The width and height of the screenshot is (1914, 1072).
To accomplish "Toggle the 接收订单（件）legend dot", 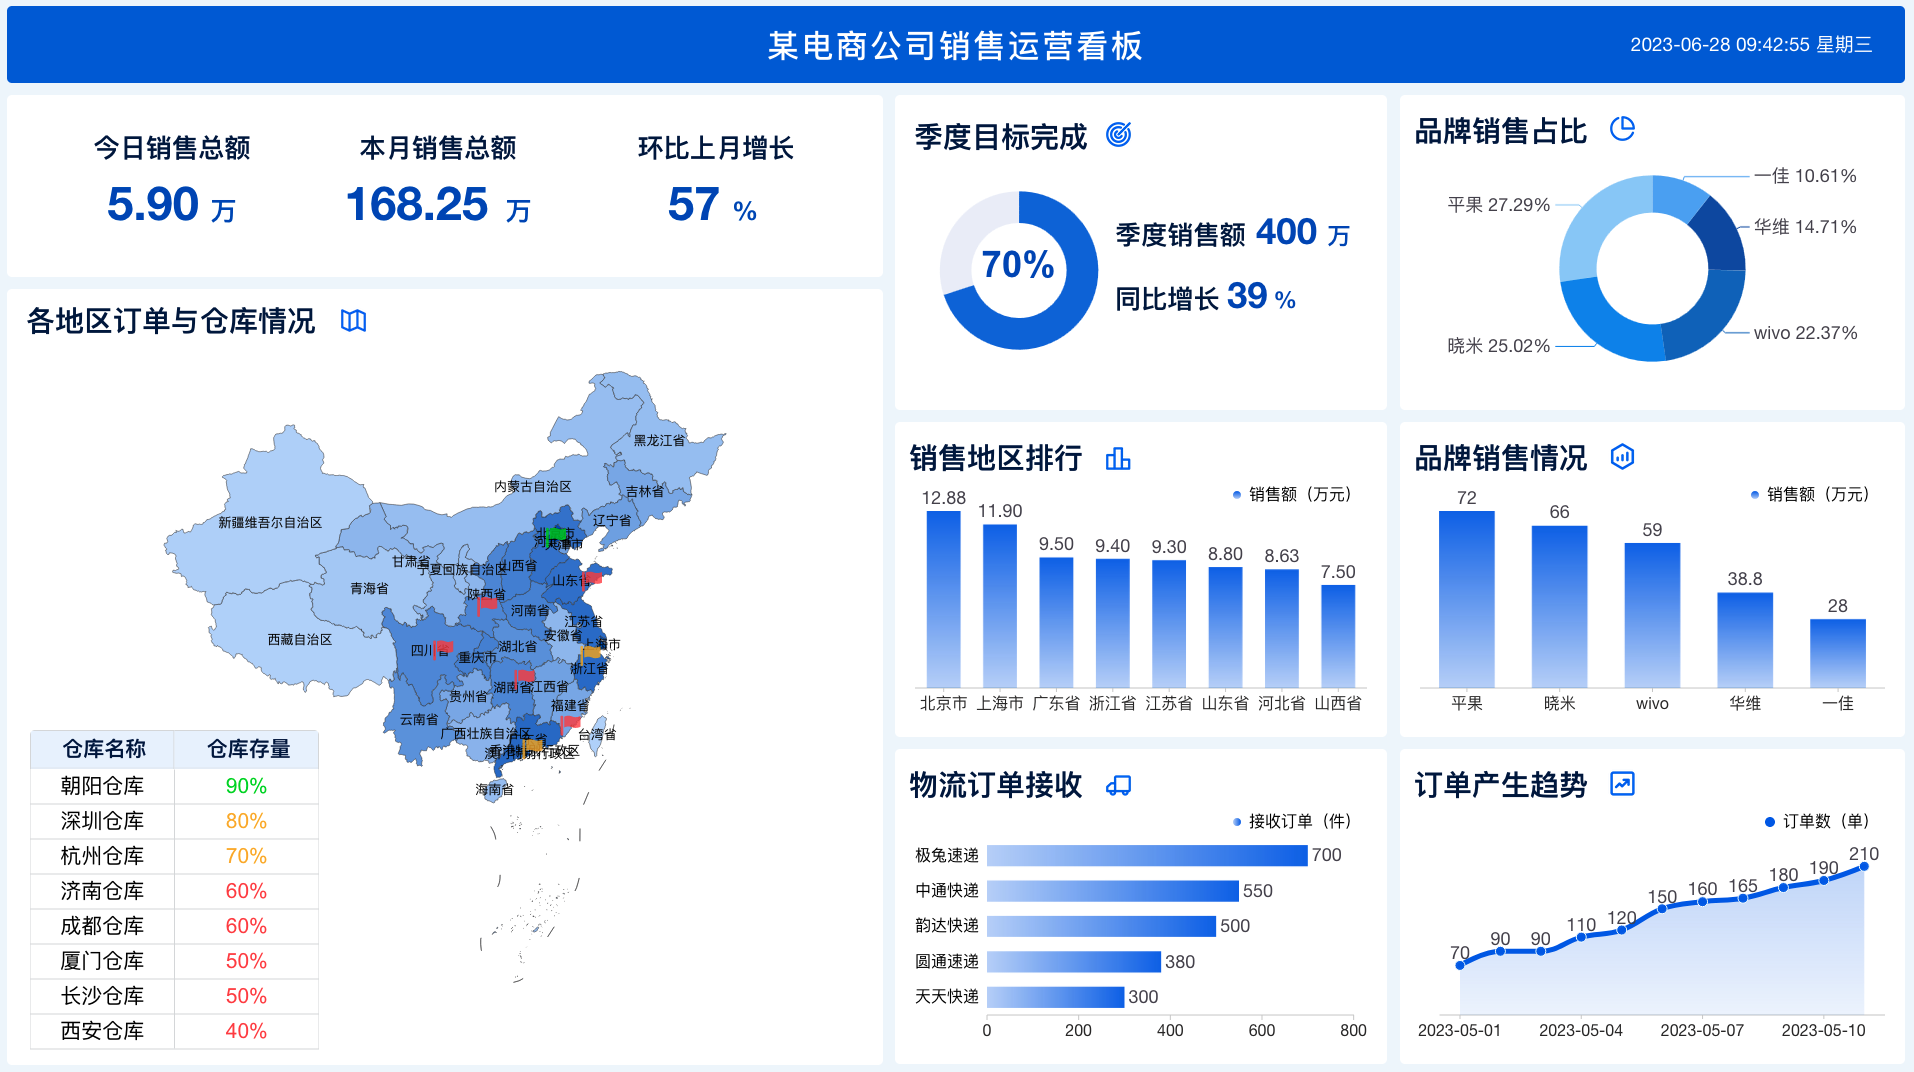I will (x=1237, y=822).
